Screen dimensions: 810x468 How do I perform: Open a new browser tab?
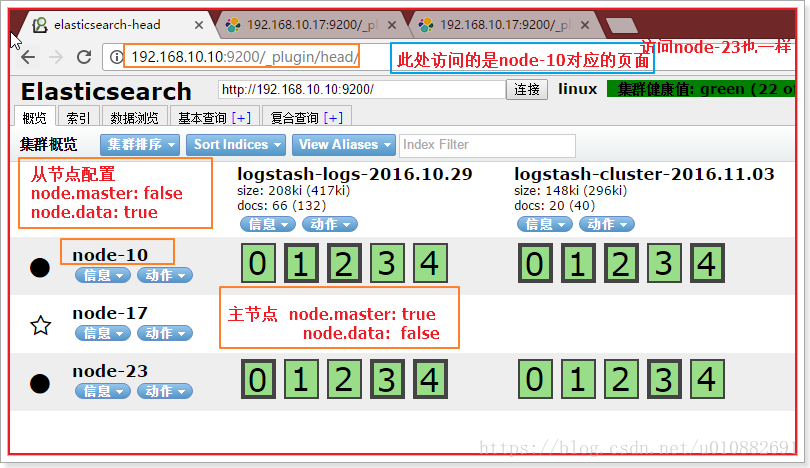point(621,25)
